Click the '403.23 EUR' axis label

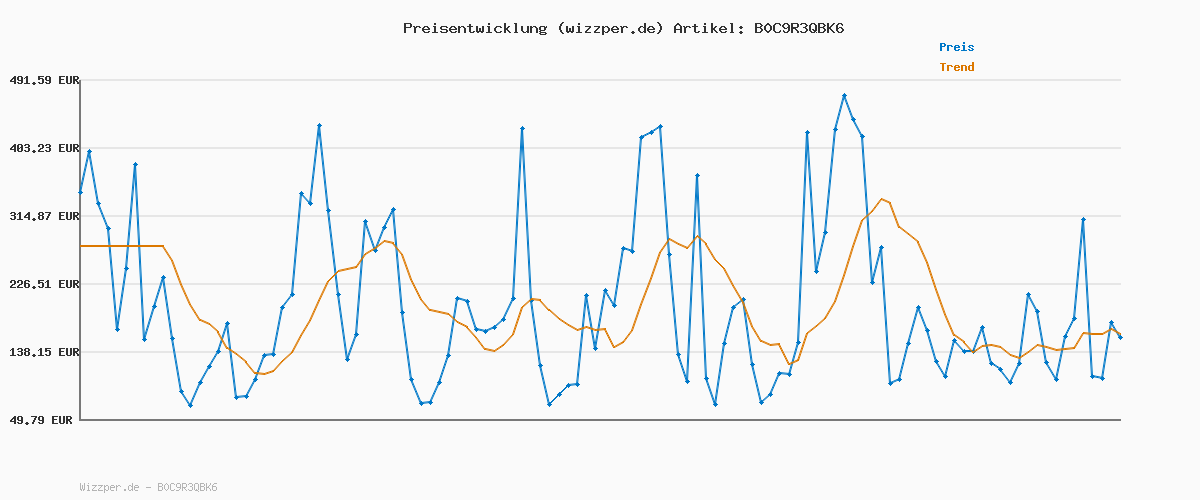(44, 148)
